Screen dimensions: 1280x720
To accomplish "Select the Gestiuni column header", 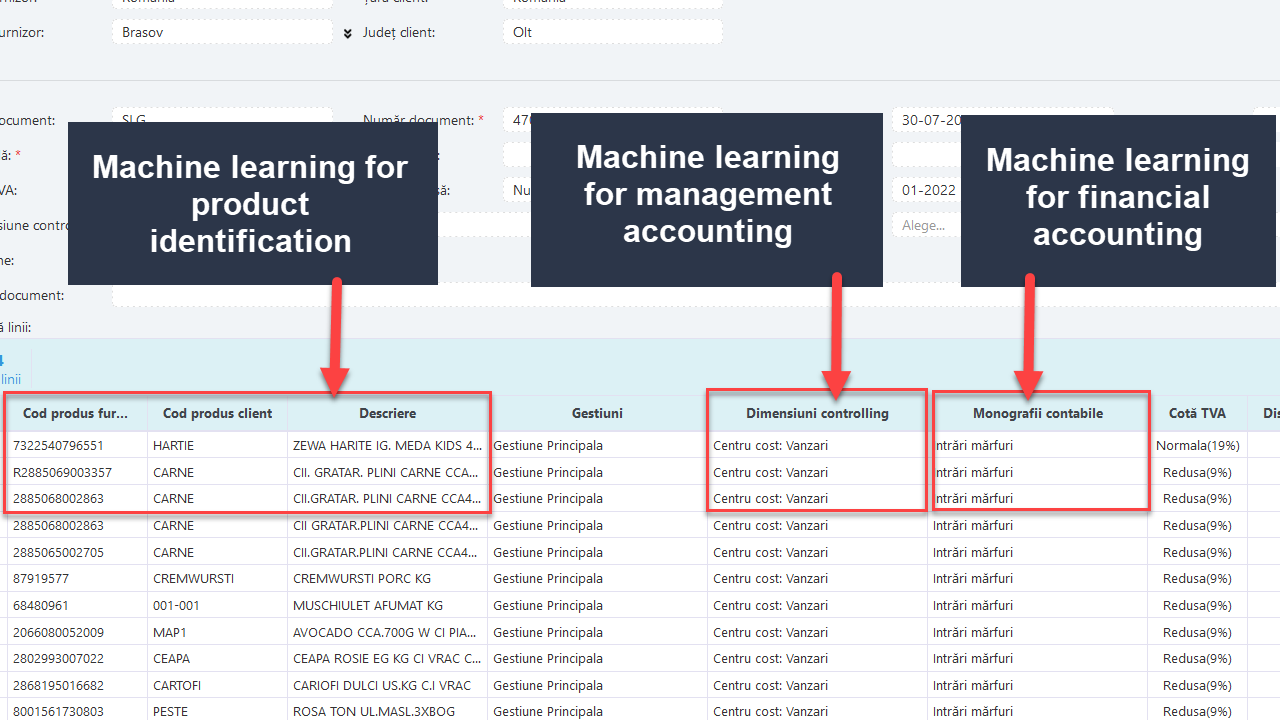I will 598,413.
